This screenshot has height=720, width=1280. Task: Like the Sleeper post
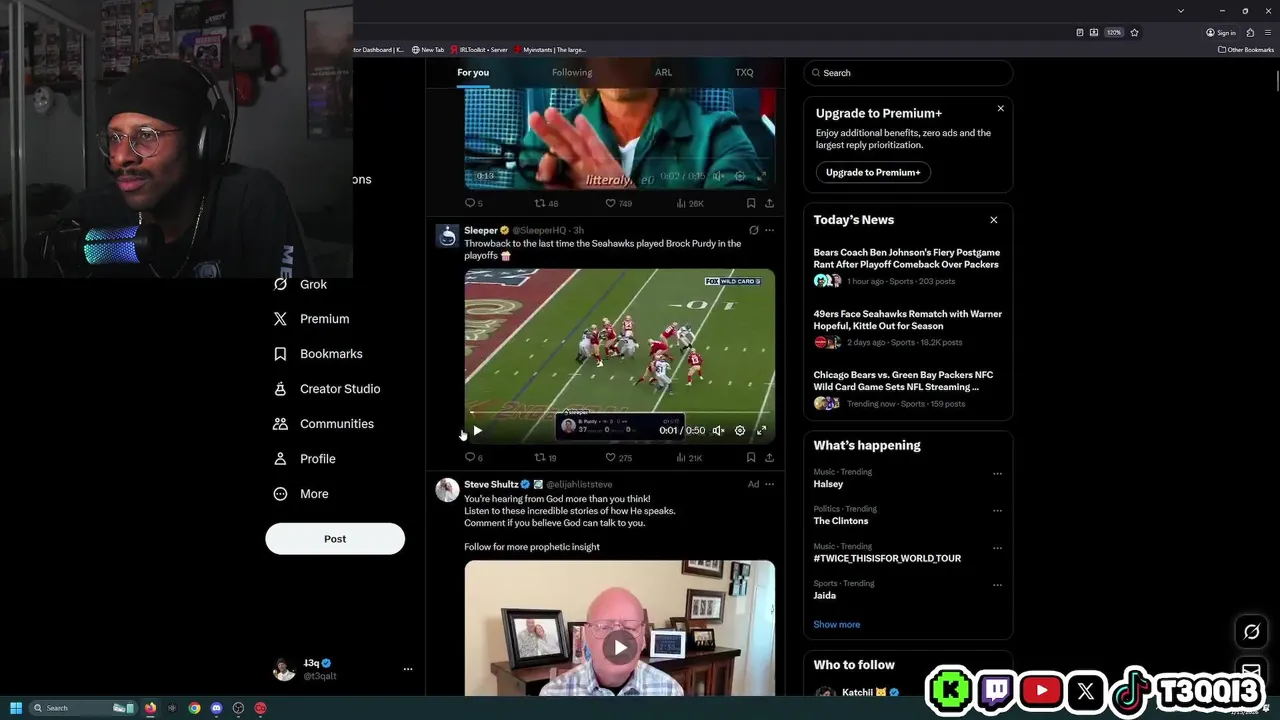click(x=619, y=457)
